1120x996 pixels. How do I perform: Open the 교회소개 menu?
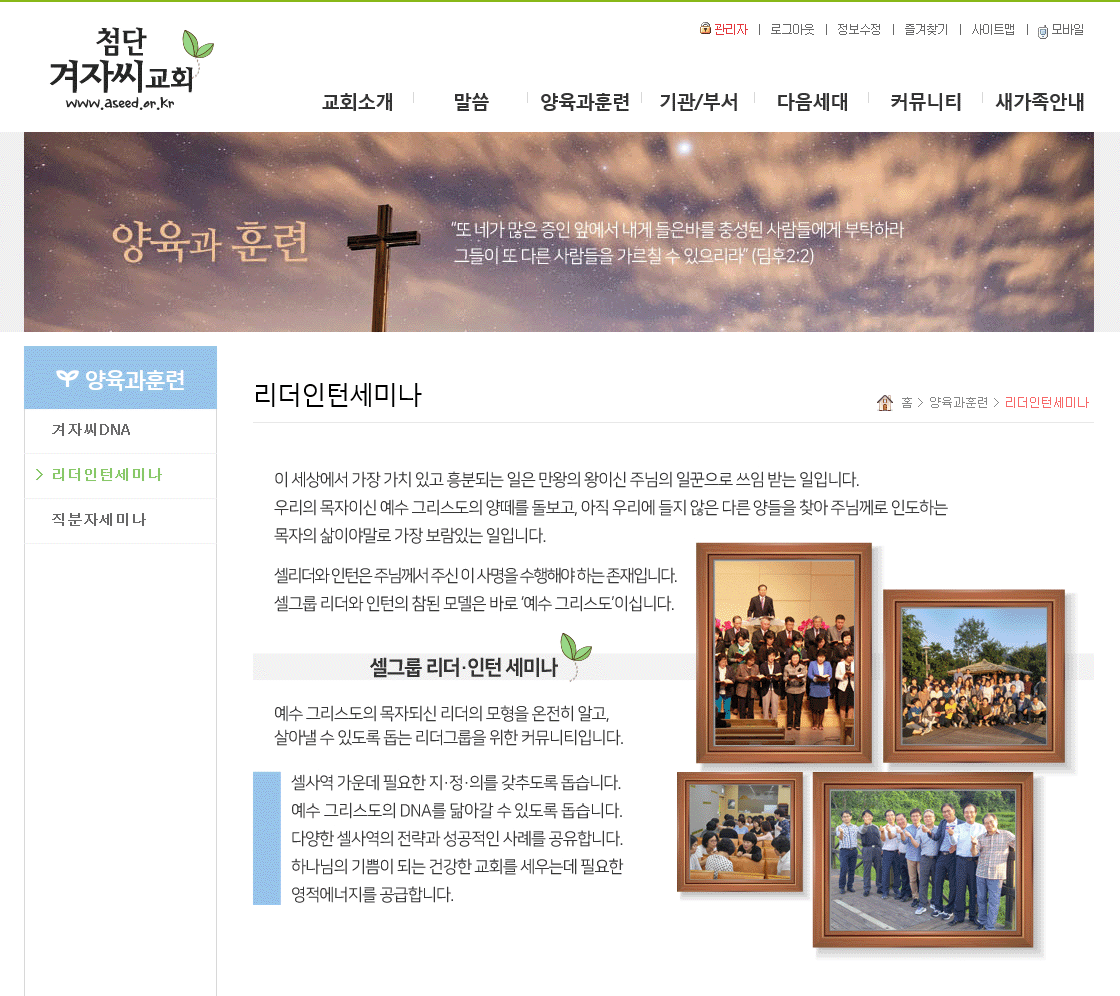point(357,101)
